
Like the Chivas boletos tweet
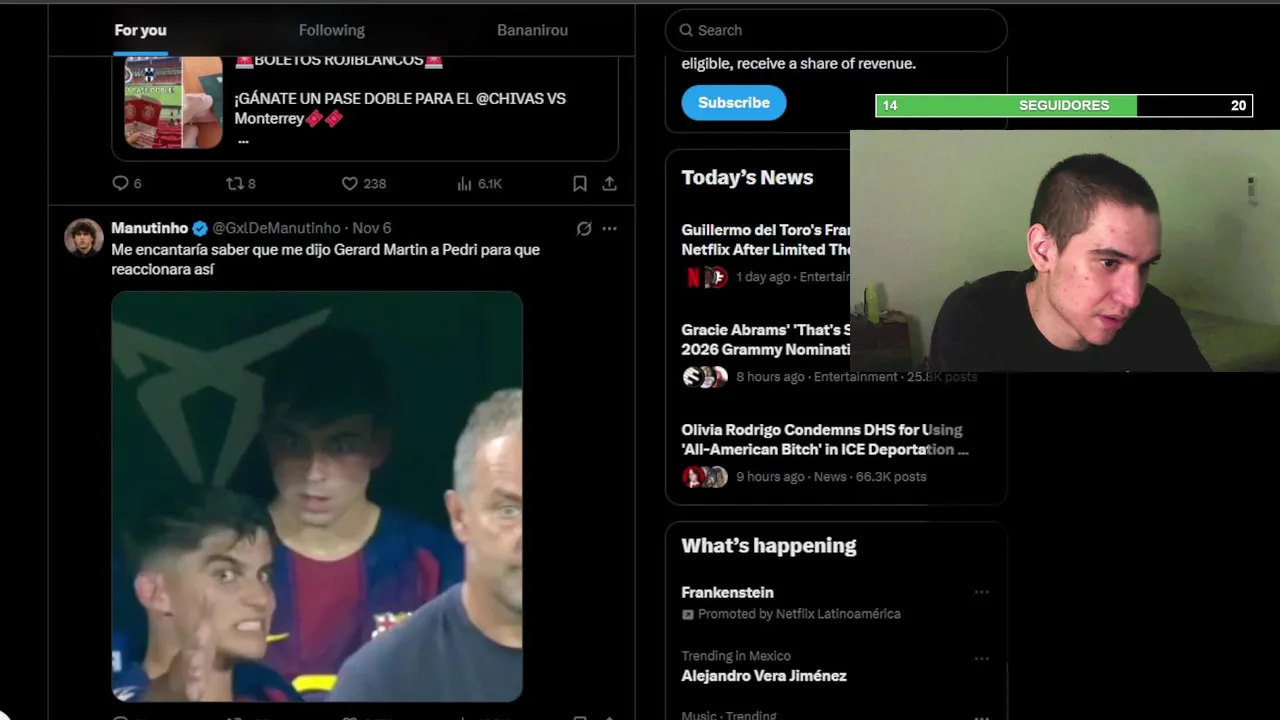pyautogui.click(x=364, y=184)
